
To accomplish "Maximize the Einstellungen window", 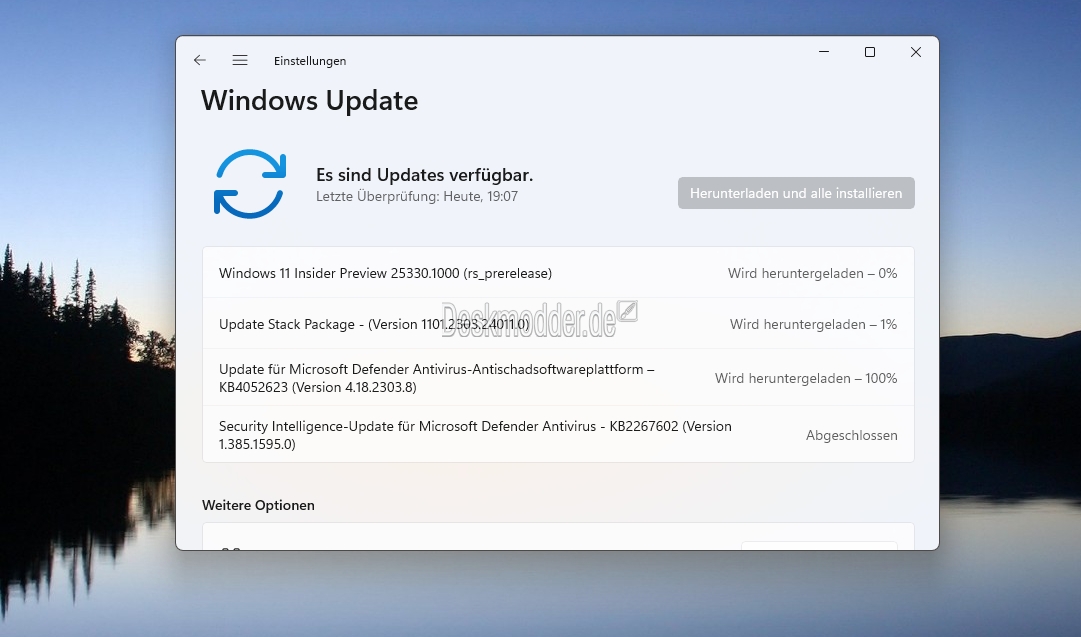I will 870,52.
